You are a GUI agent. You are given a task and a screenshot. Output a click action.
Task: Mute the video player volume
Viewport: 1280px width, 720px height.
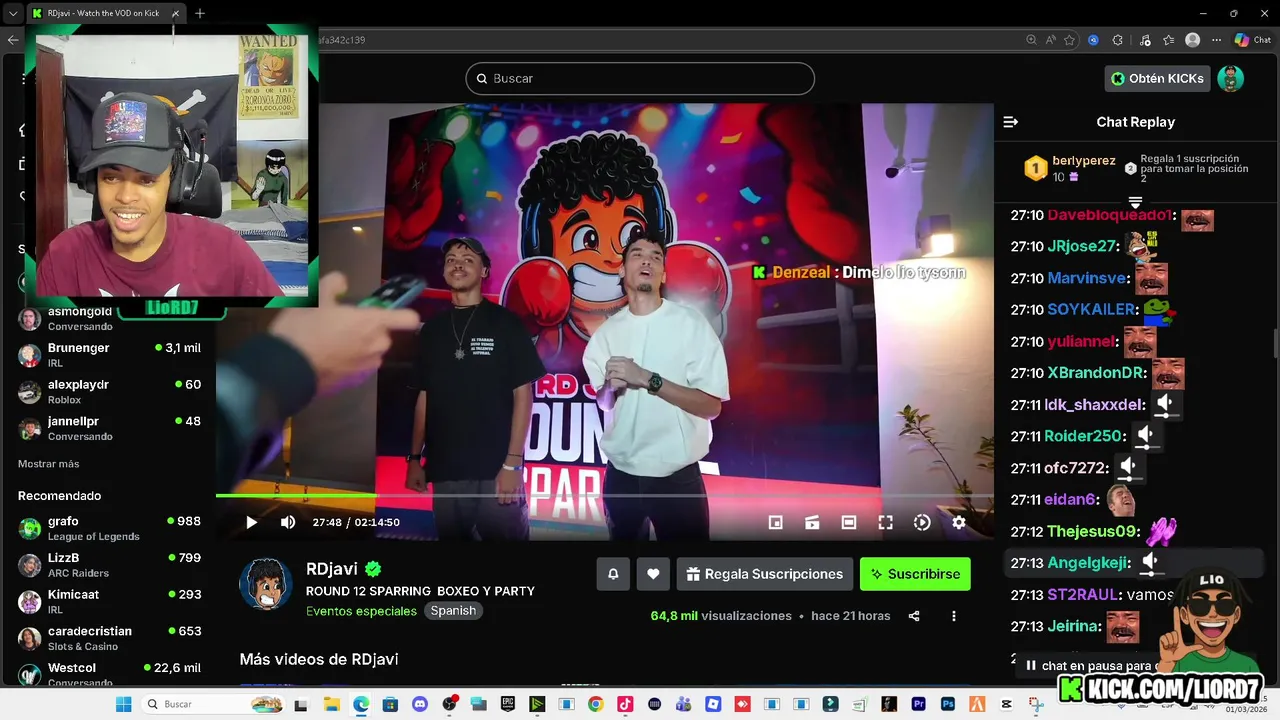pos(288,522)
